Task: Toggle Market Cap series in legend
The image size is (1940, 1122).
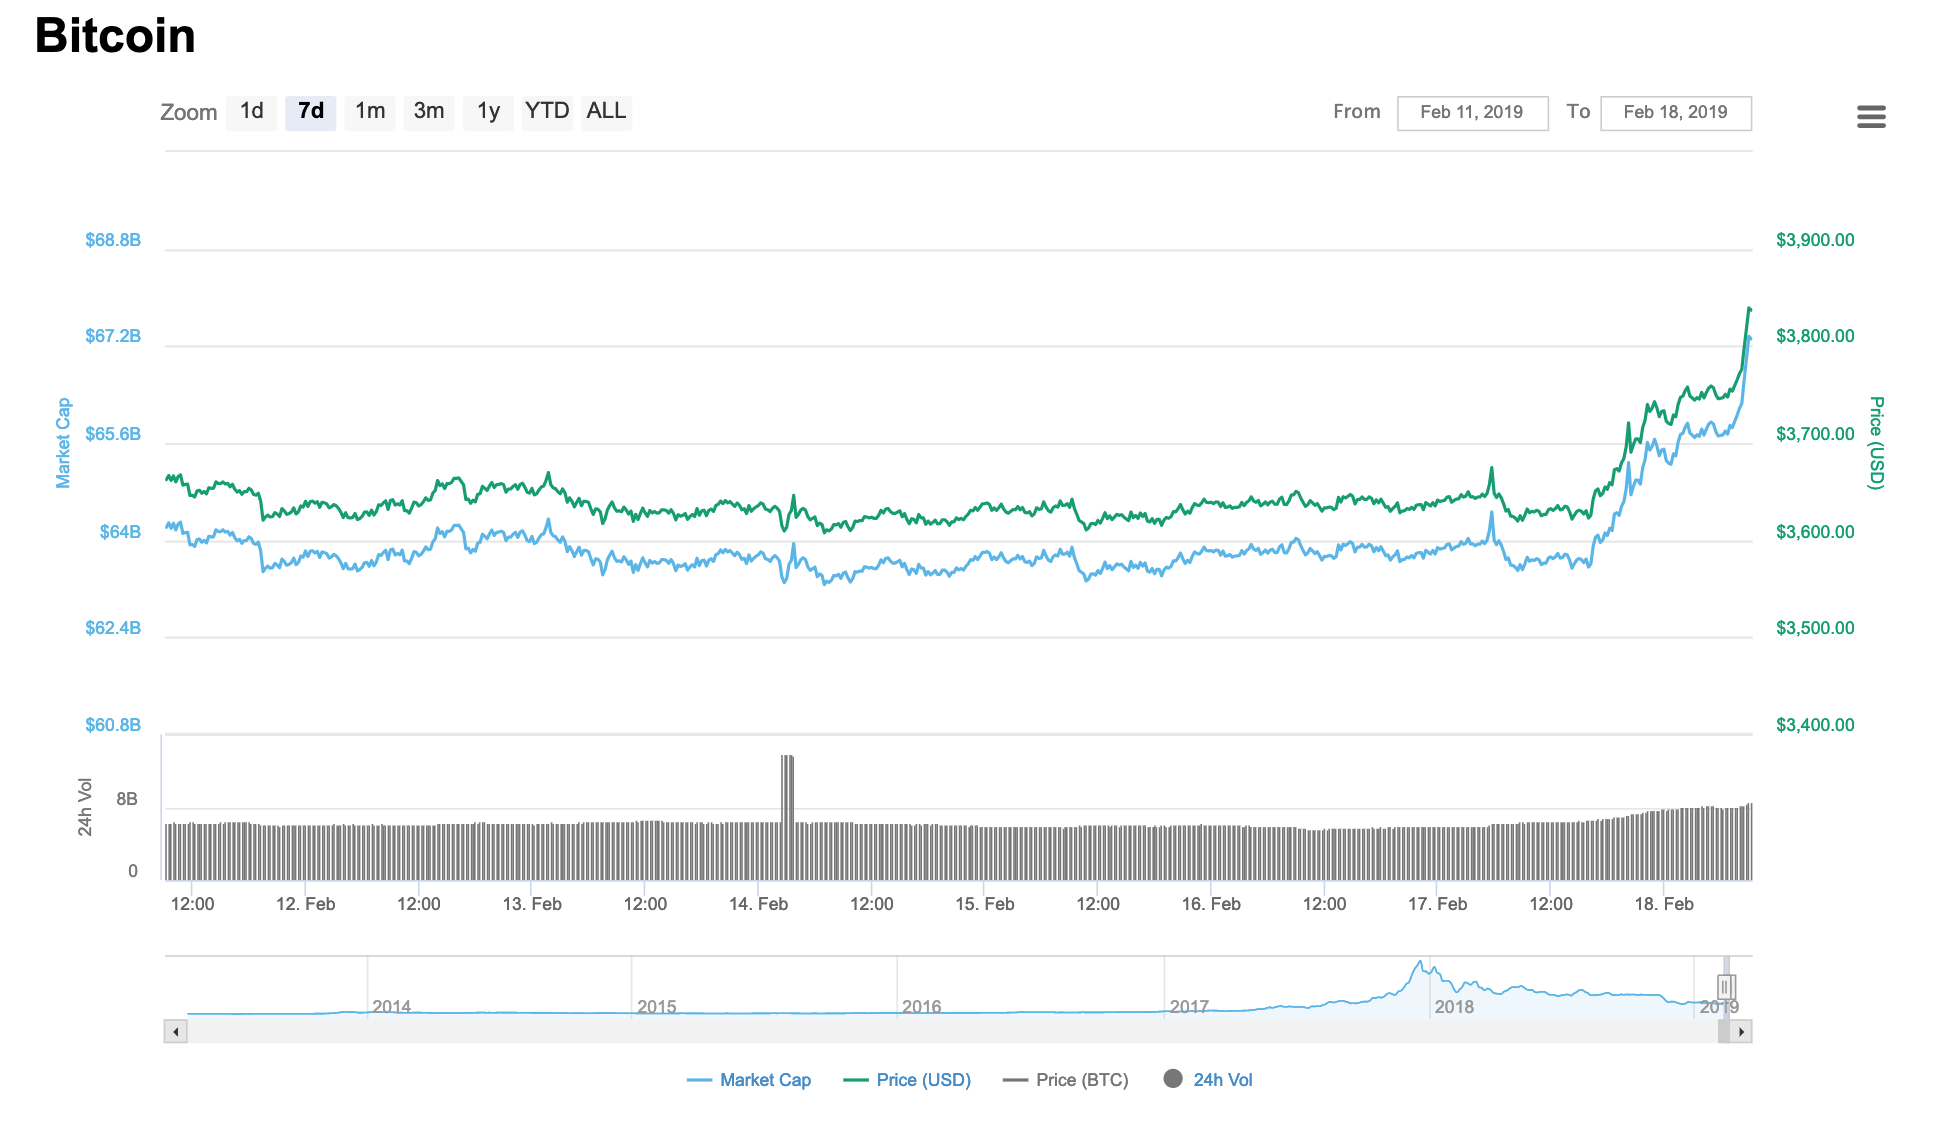Action: [749, 1080]
